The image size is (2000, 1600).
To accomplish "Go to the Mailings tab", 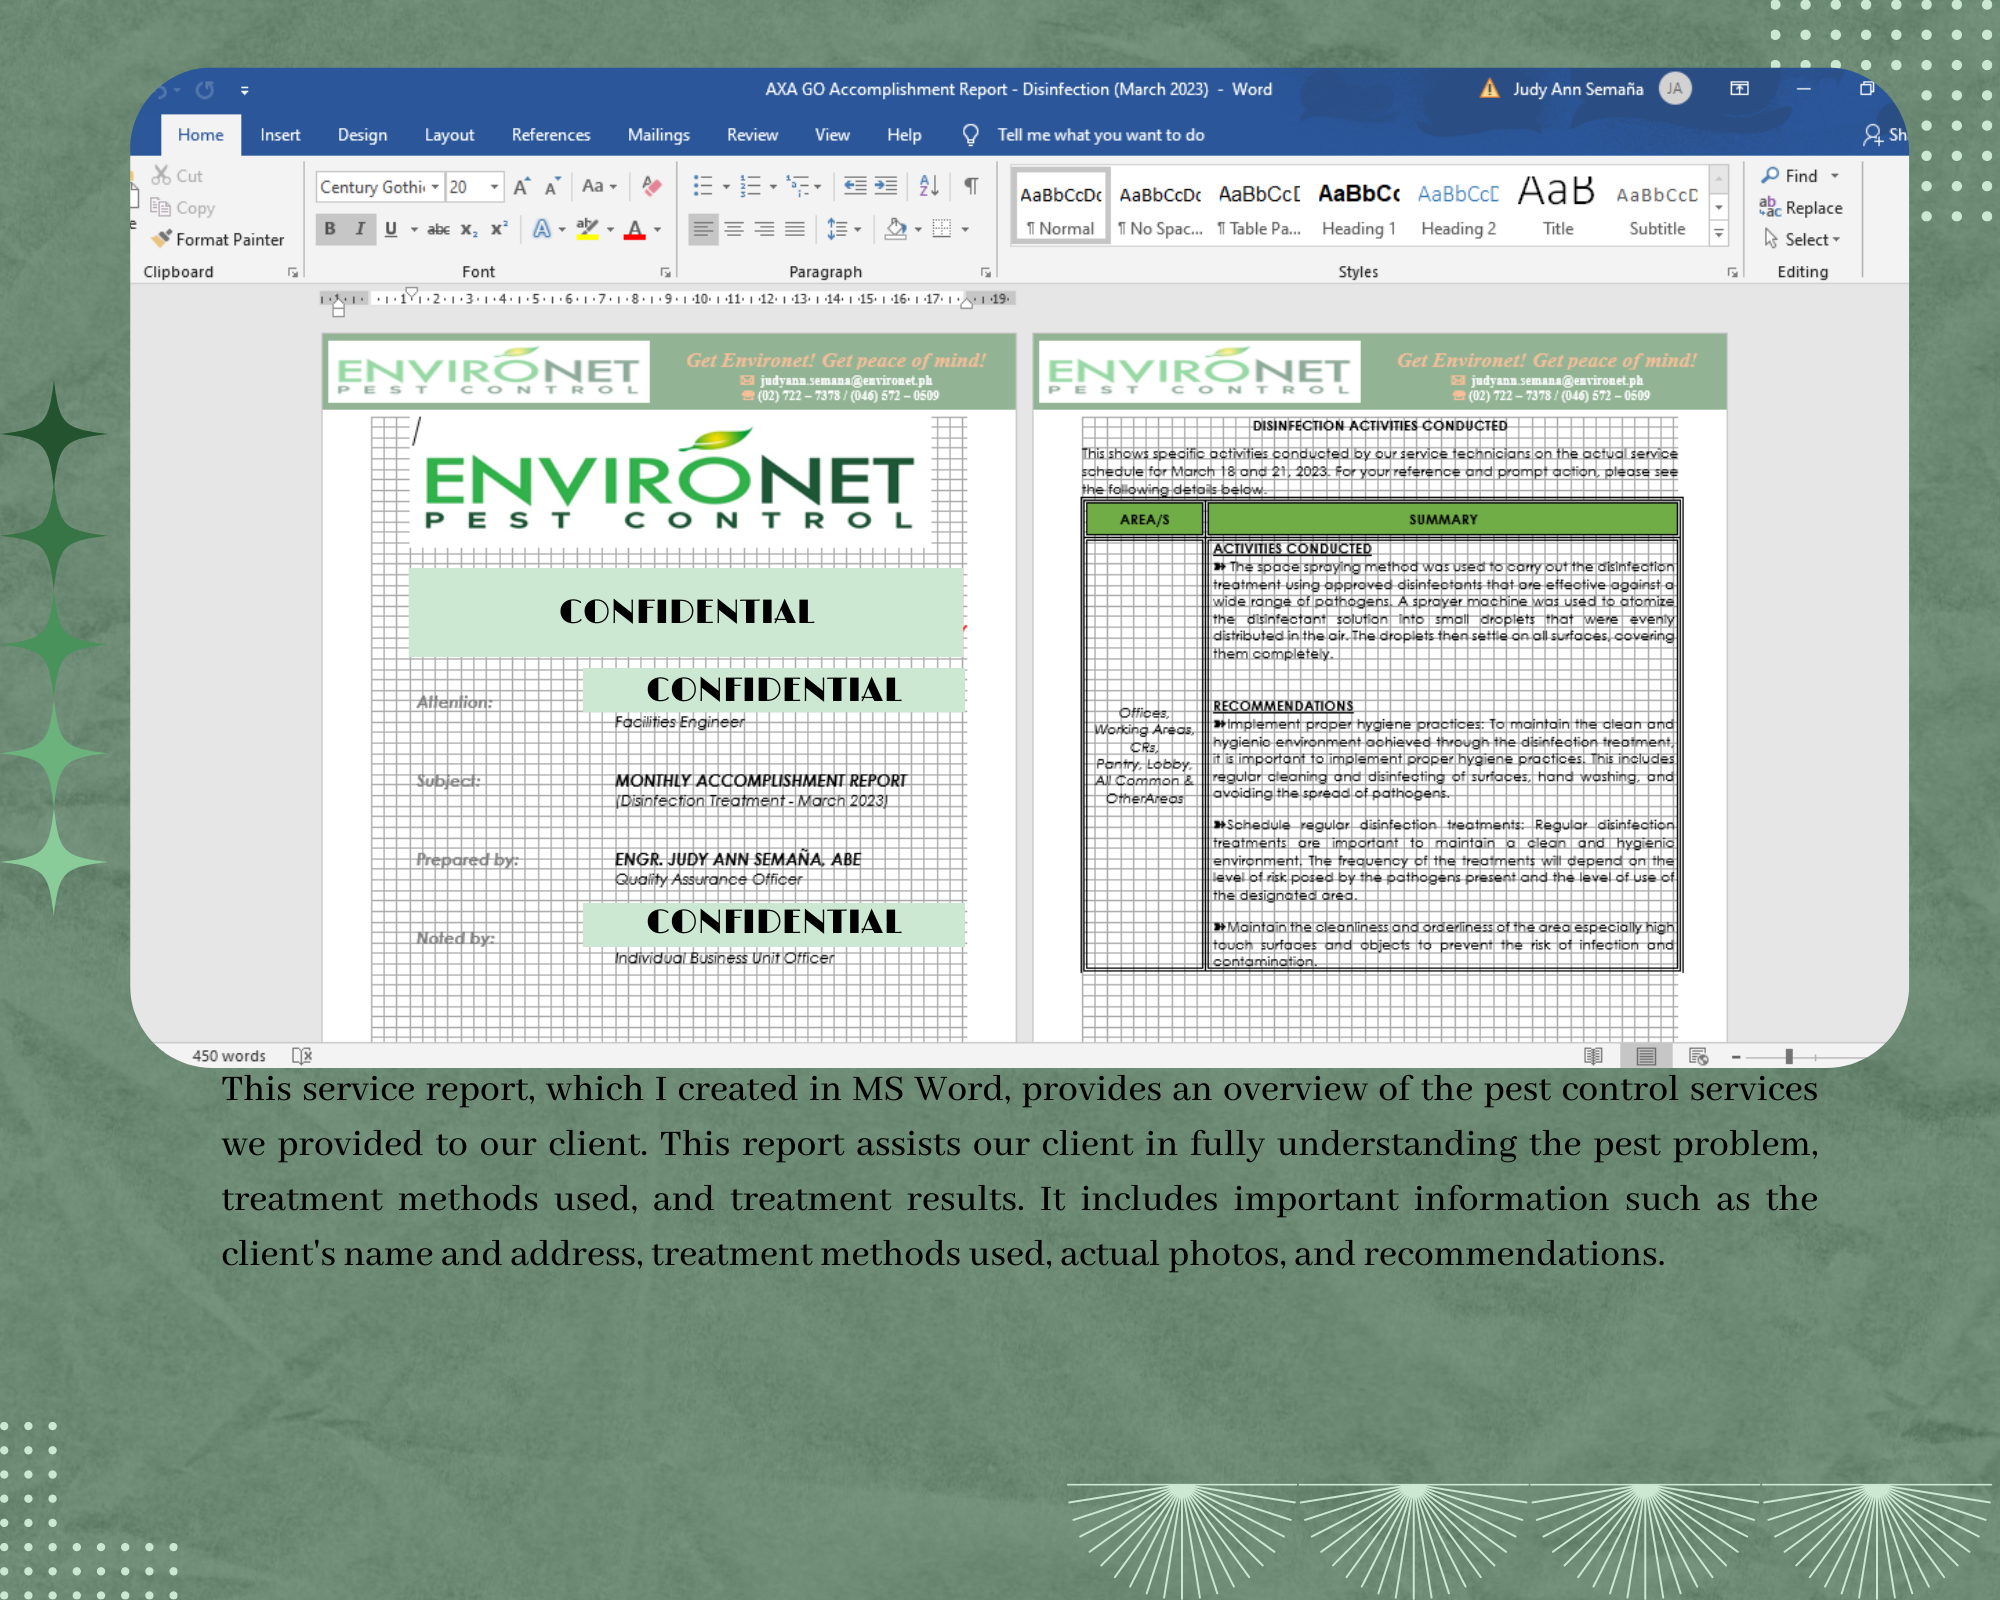I will [x=658, y=135].
